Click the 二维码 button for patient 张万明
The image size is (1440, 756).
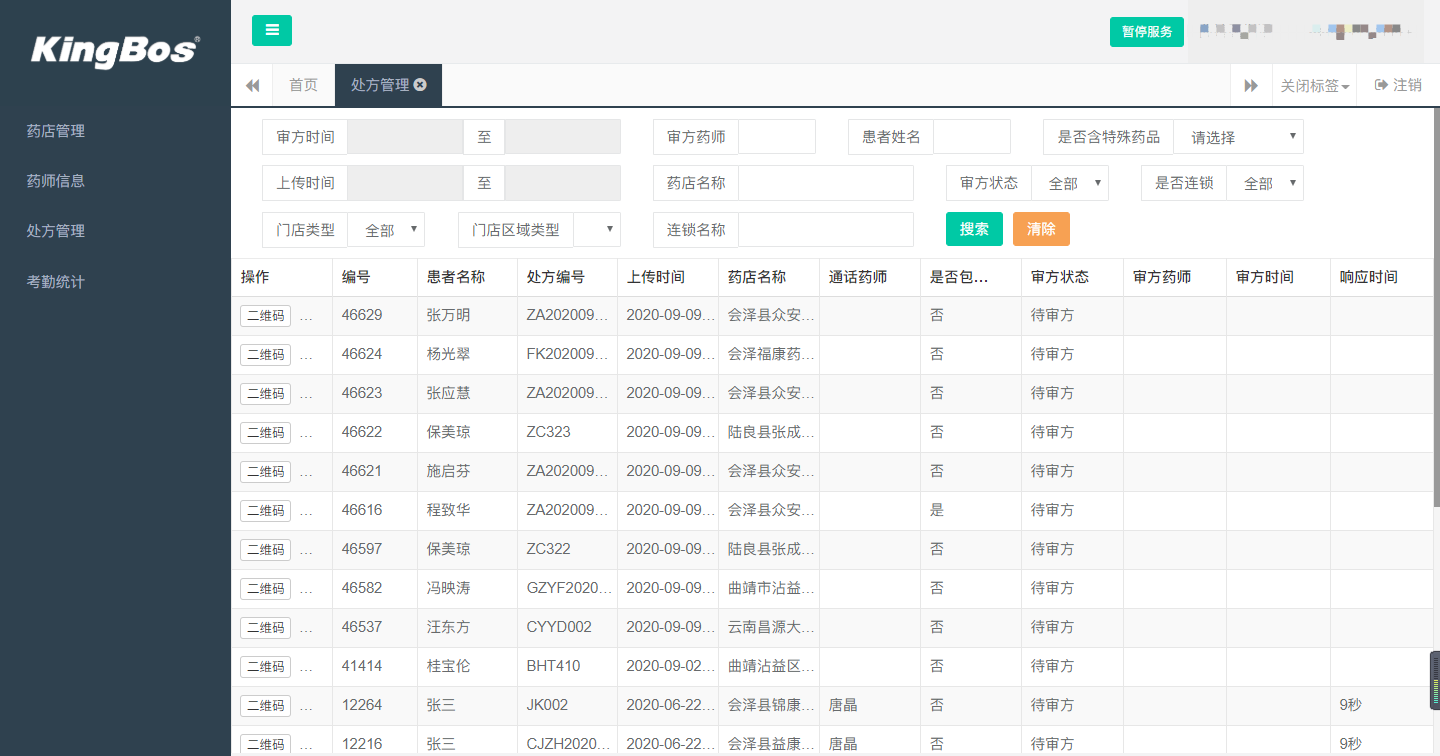click(265, 314)
